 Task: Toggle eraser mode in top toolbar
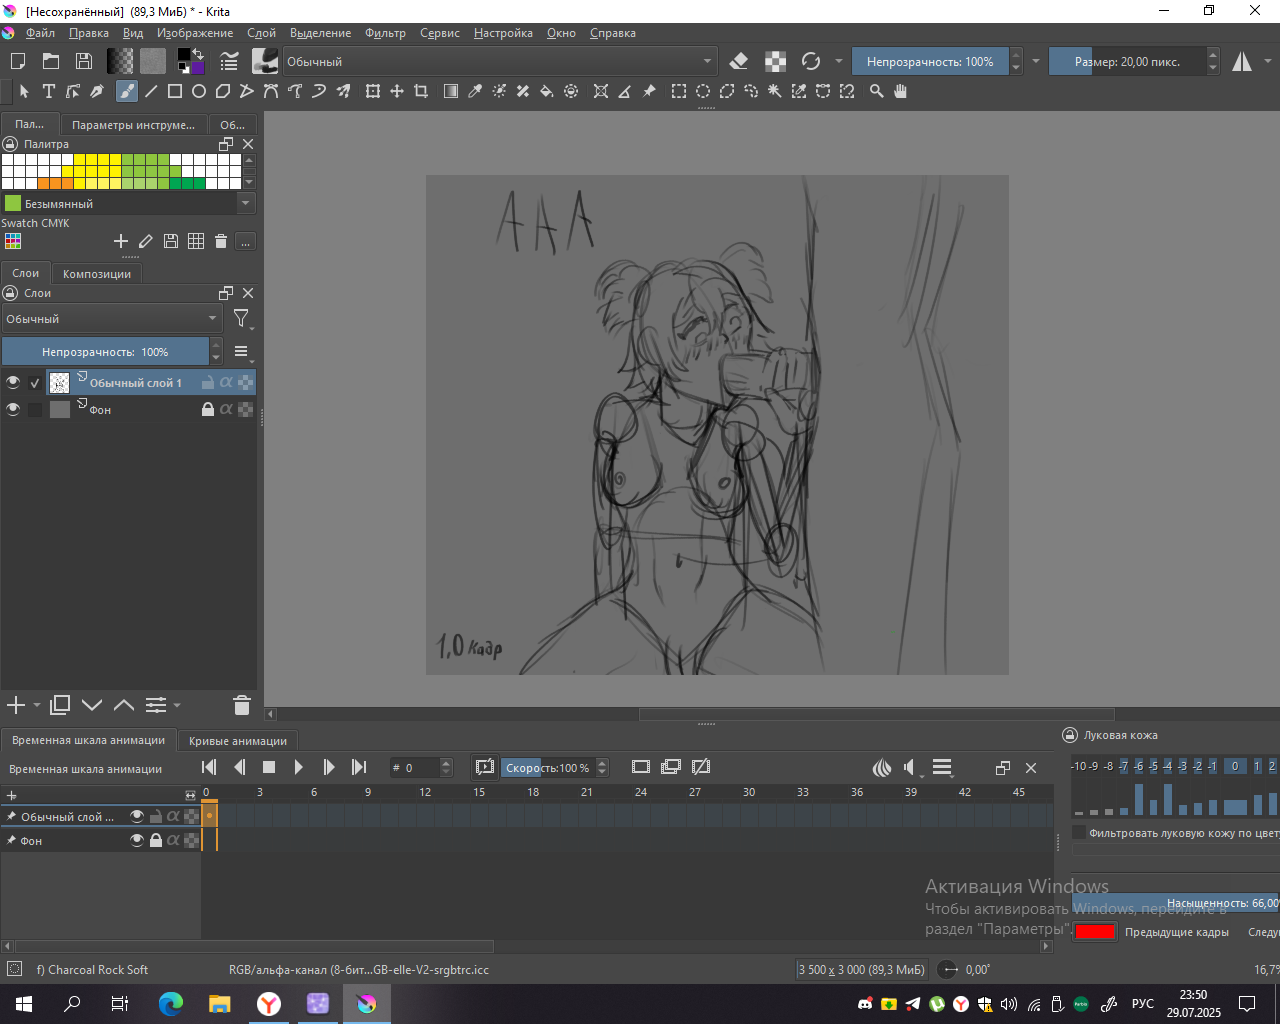point(739,62)
